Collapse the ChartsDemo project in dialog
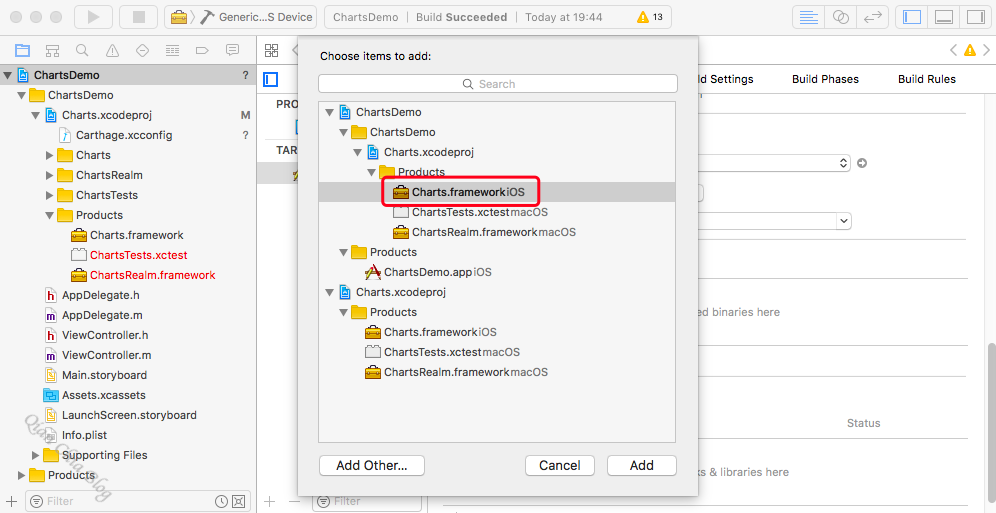Image resolution: width=996 pixels, height=513 pixels. [x=330, y=112]
